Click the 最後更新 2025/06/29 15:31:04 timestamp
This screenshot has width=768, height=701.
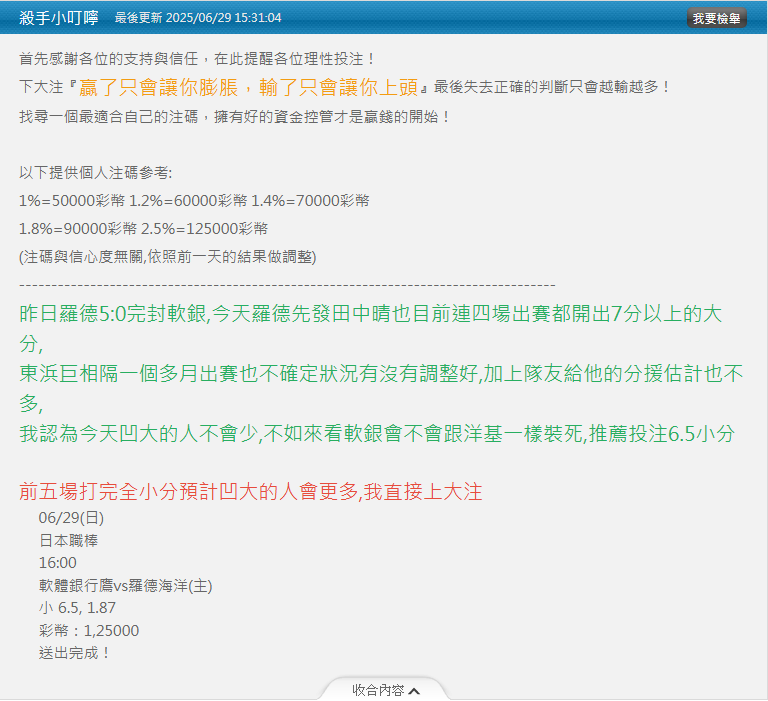pos(198,18)
